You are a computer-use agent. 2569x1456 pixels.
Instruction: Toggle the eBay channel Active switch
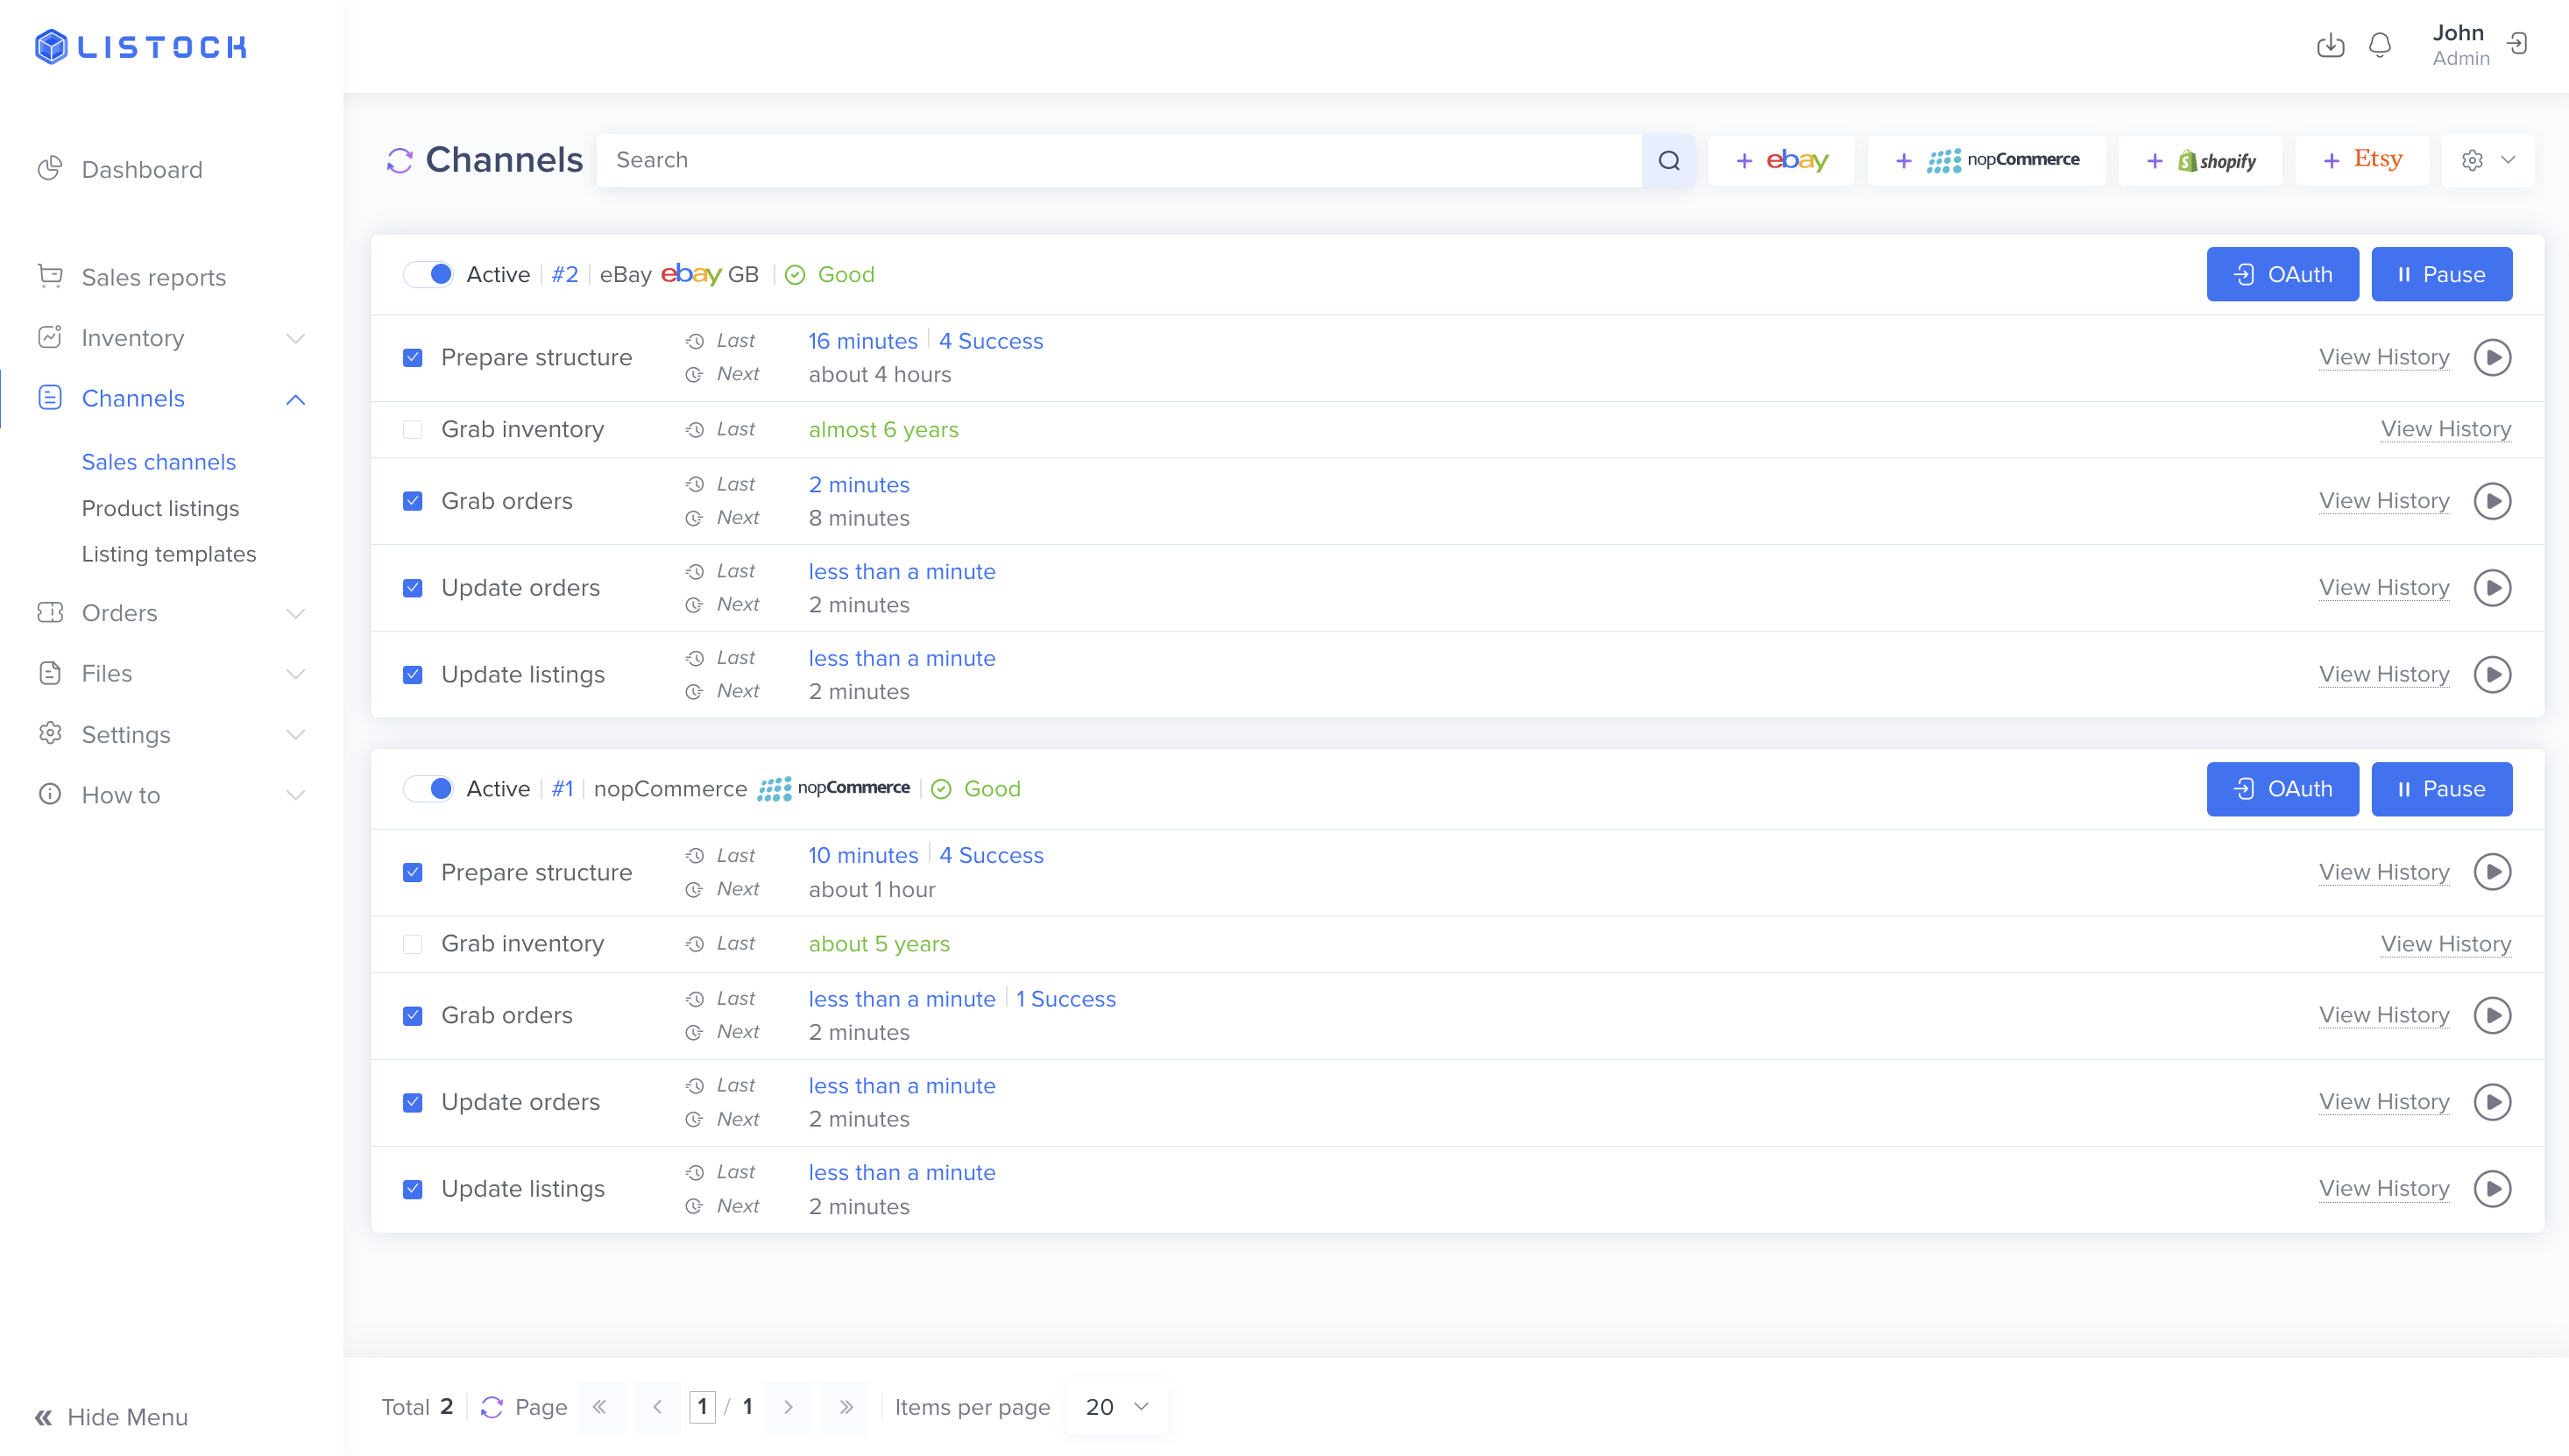click(429, 274)
